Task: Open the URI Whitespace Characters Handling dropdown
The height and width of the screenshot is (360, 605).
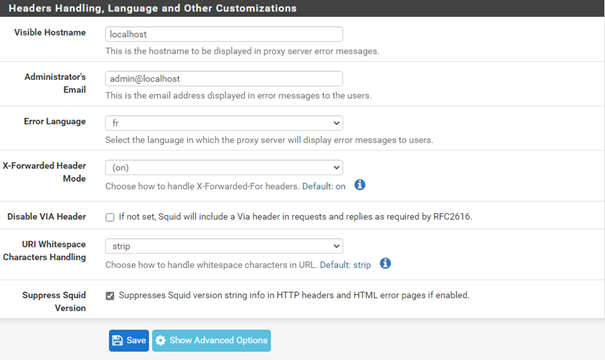Action: (224, 246)
